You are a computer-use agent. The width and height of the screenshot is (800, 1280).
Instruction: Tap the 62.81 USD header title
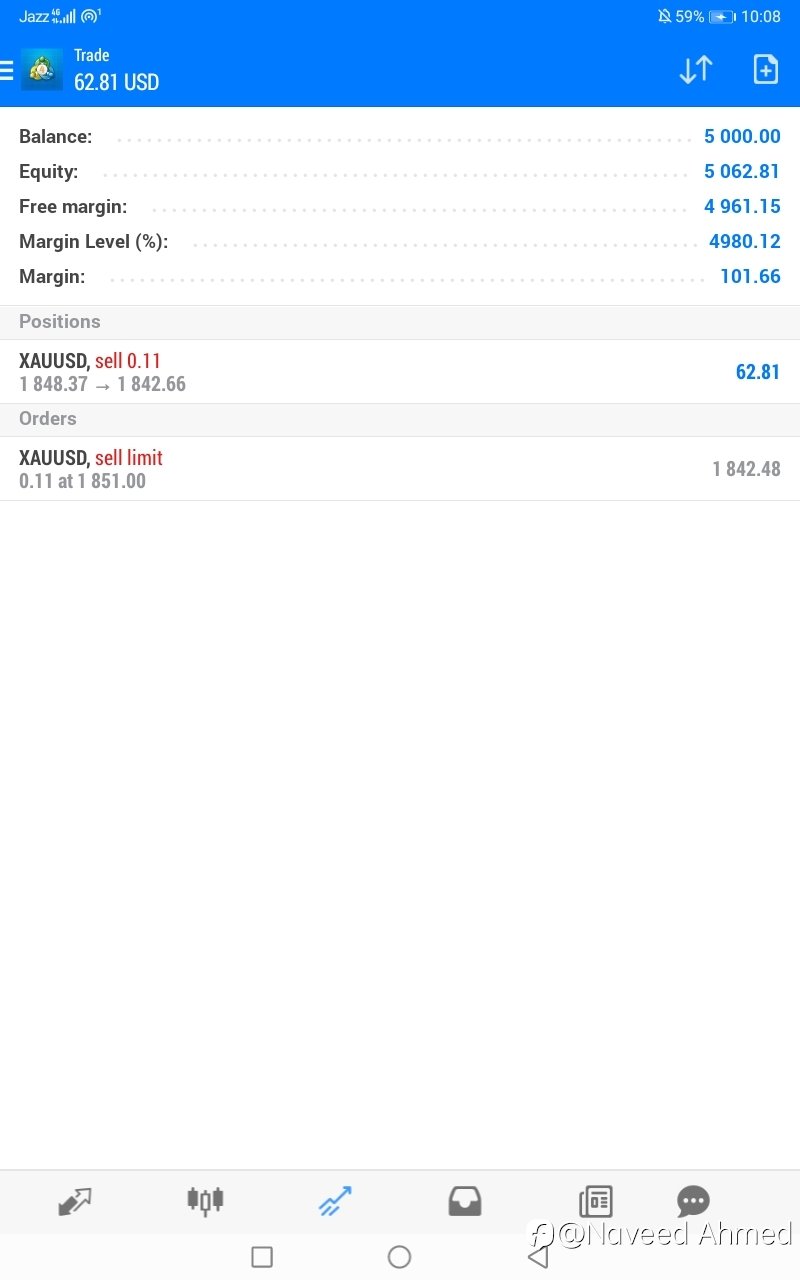116,82
